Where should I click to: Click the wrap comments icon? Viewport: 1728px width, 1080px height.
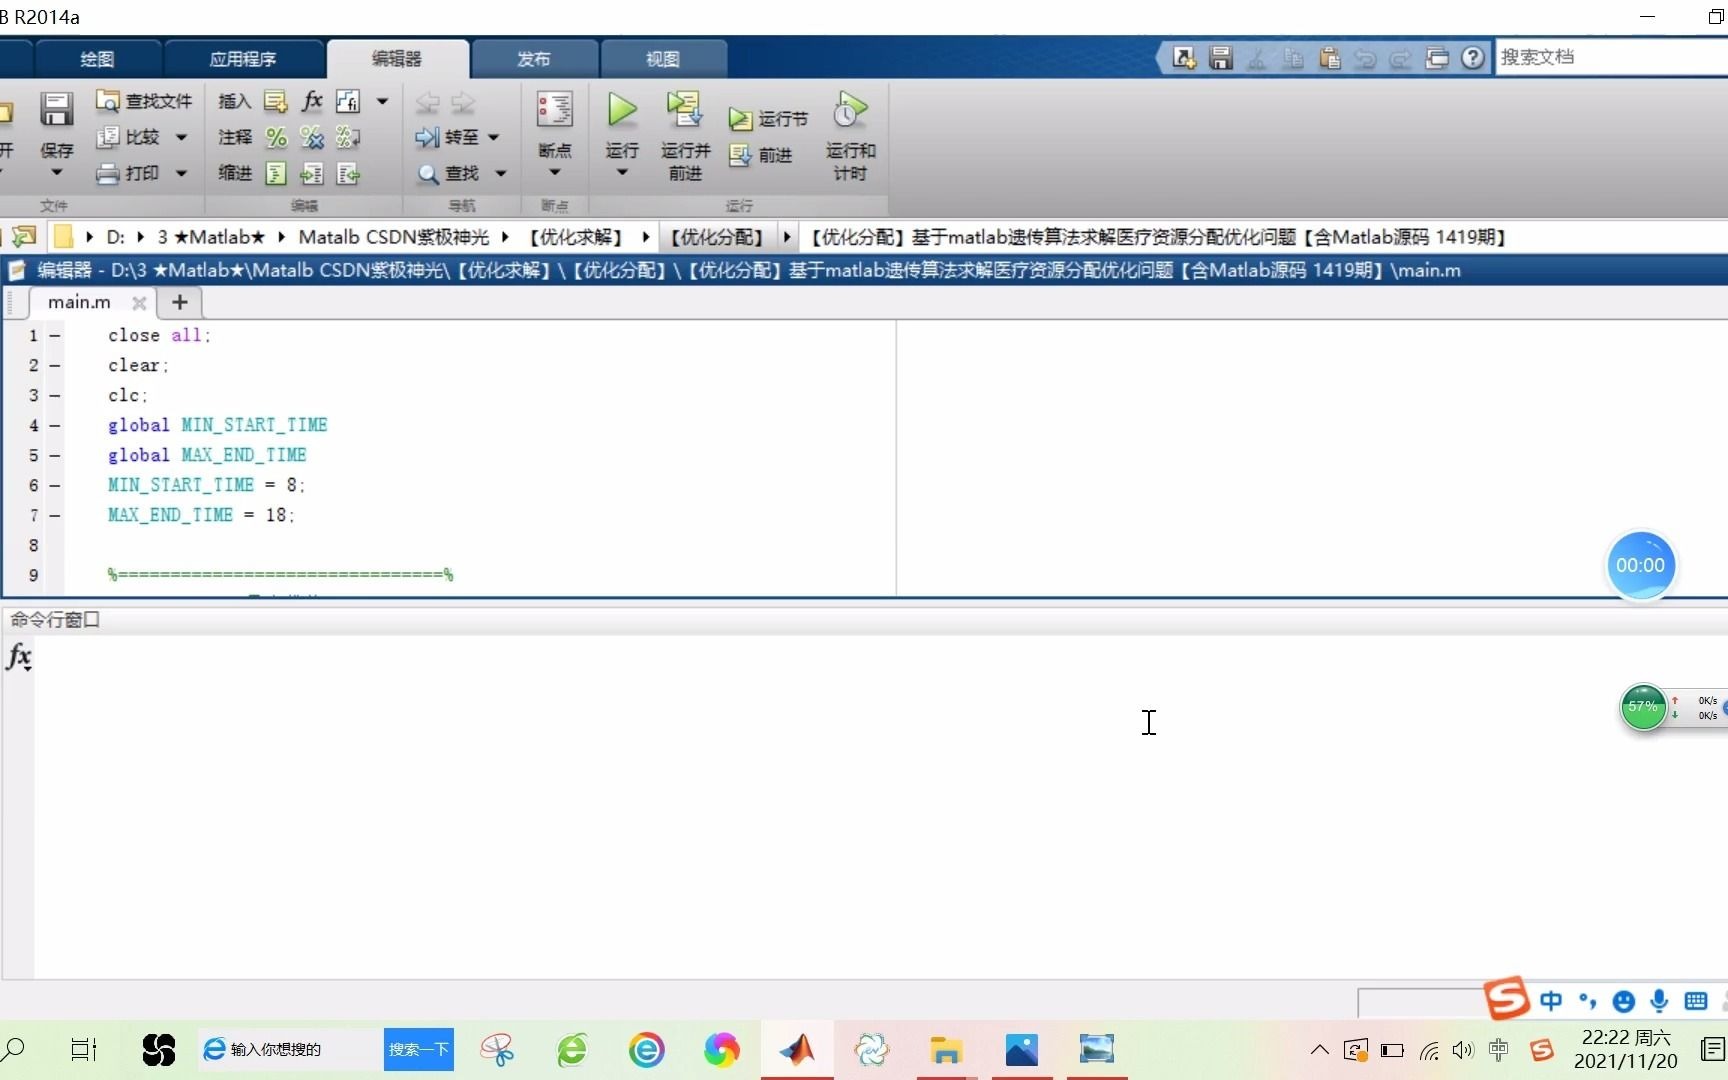(348, 137)
